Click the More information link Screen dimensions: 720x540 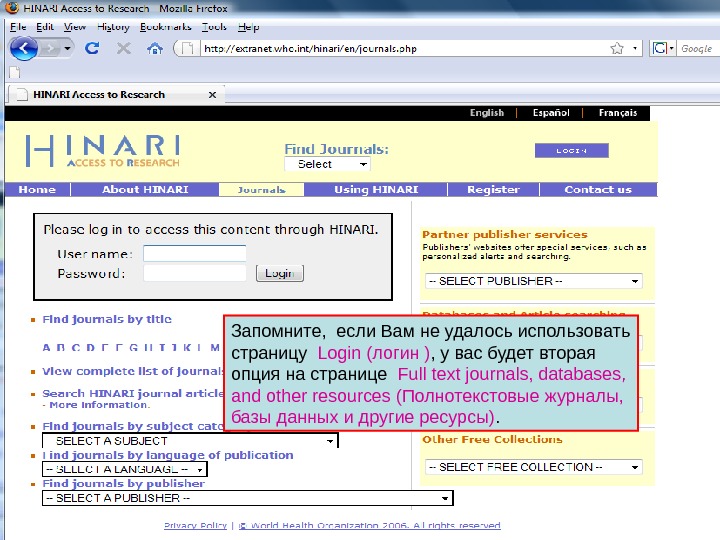tap(99, 405)
